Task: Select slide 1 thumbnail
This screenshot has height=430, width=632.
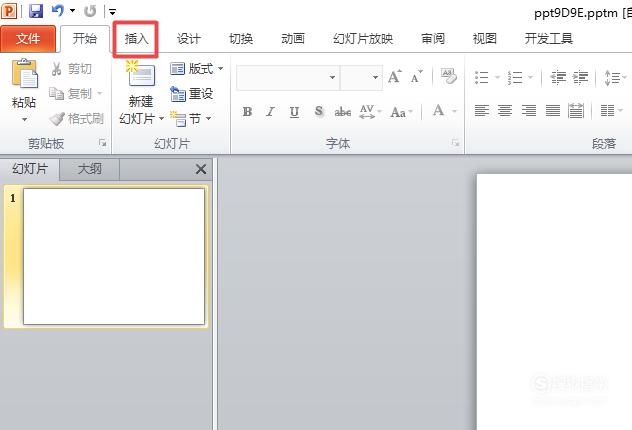Action: pyautogui.click(x=114, y=256)
